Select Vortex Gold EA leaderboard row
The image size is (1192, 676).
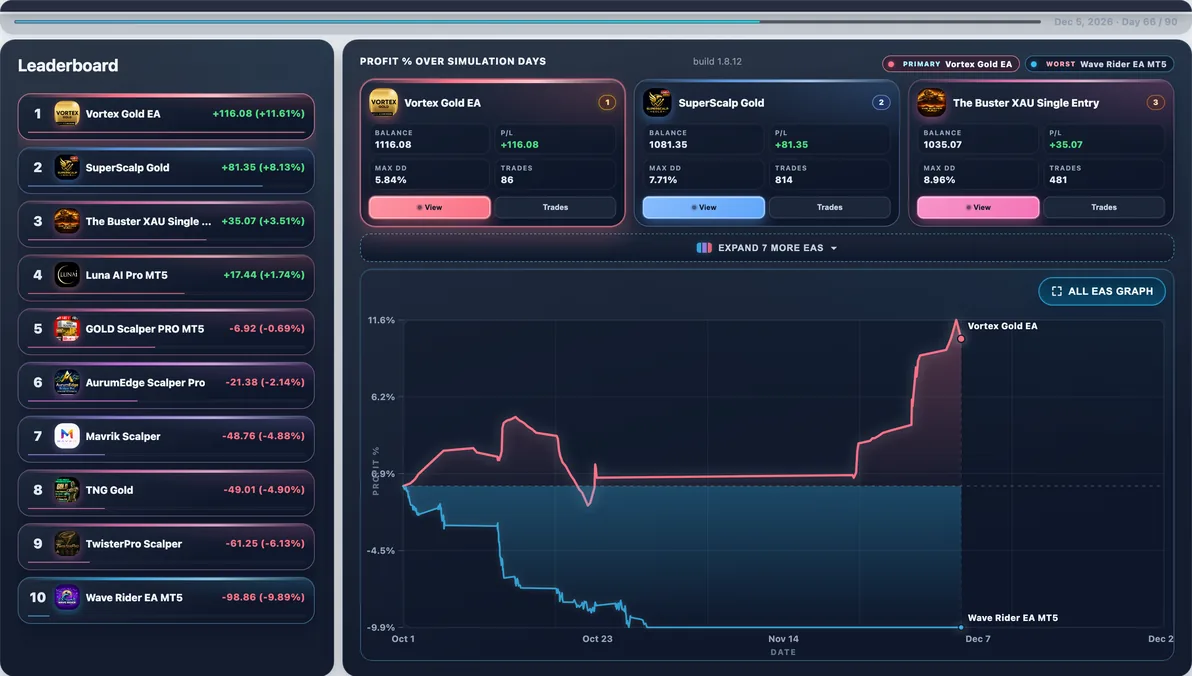[166, 116]
